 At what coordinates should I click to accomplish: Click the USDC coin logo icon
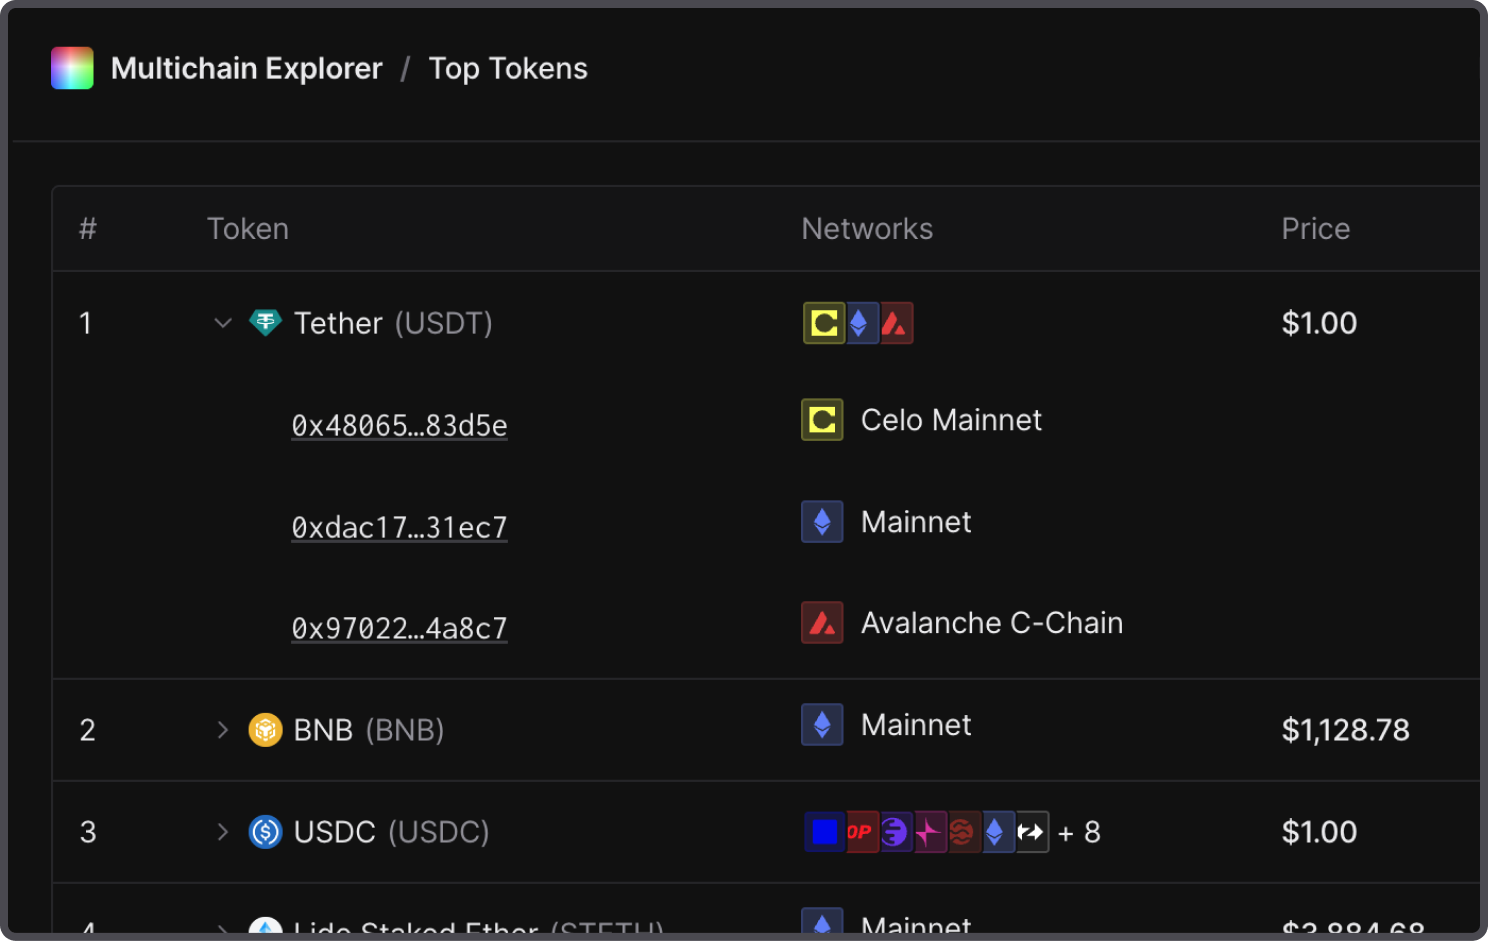(x=265, y=832)
